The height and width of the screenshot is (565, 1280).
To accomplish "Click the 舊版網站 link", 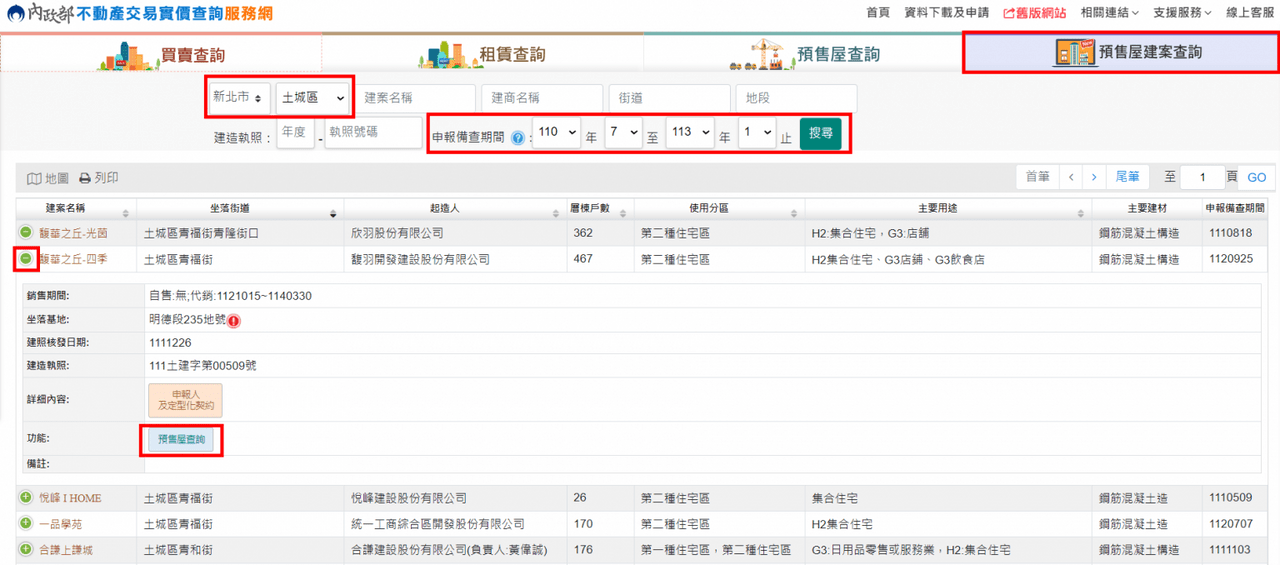I will coord(1034,13).
